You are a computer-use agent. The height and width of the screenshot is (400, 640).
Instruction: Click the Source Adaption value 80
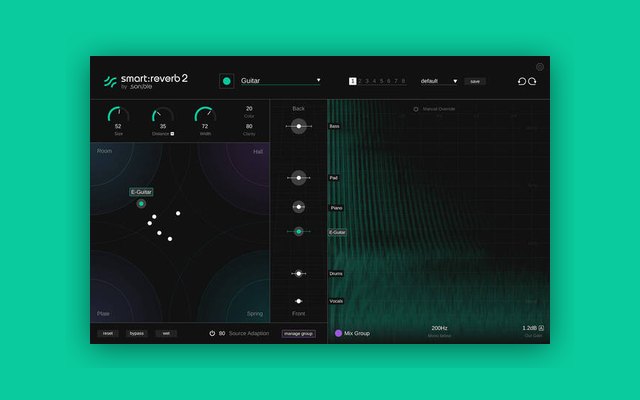click(222, 333)
